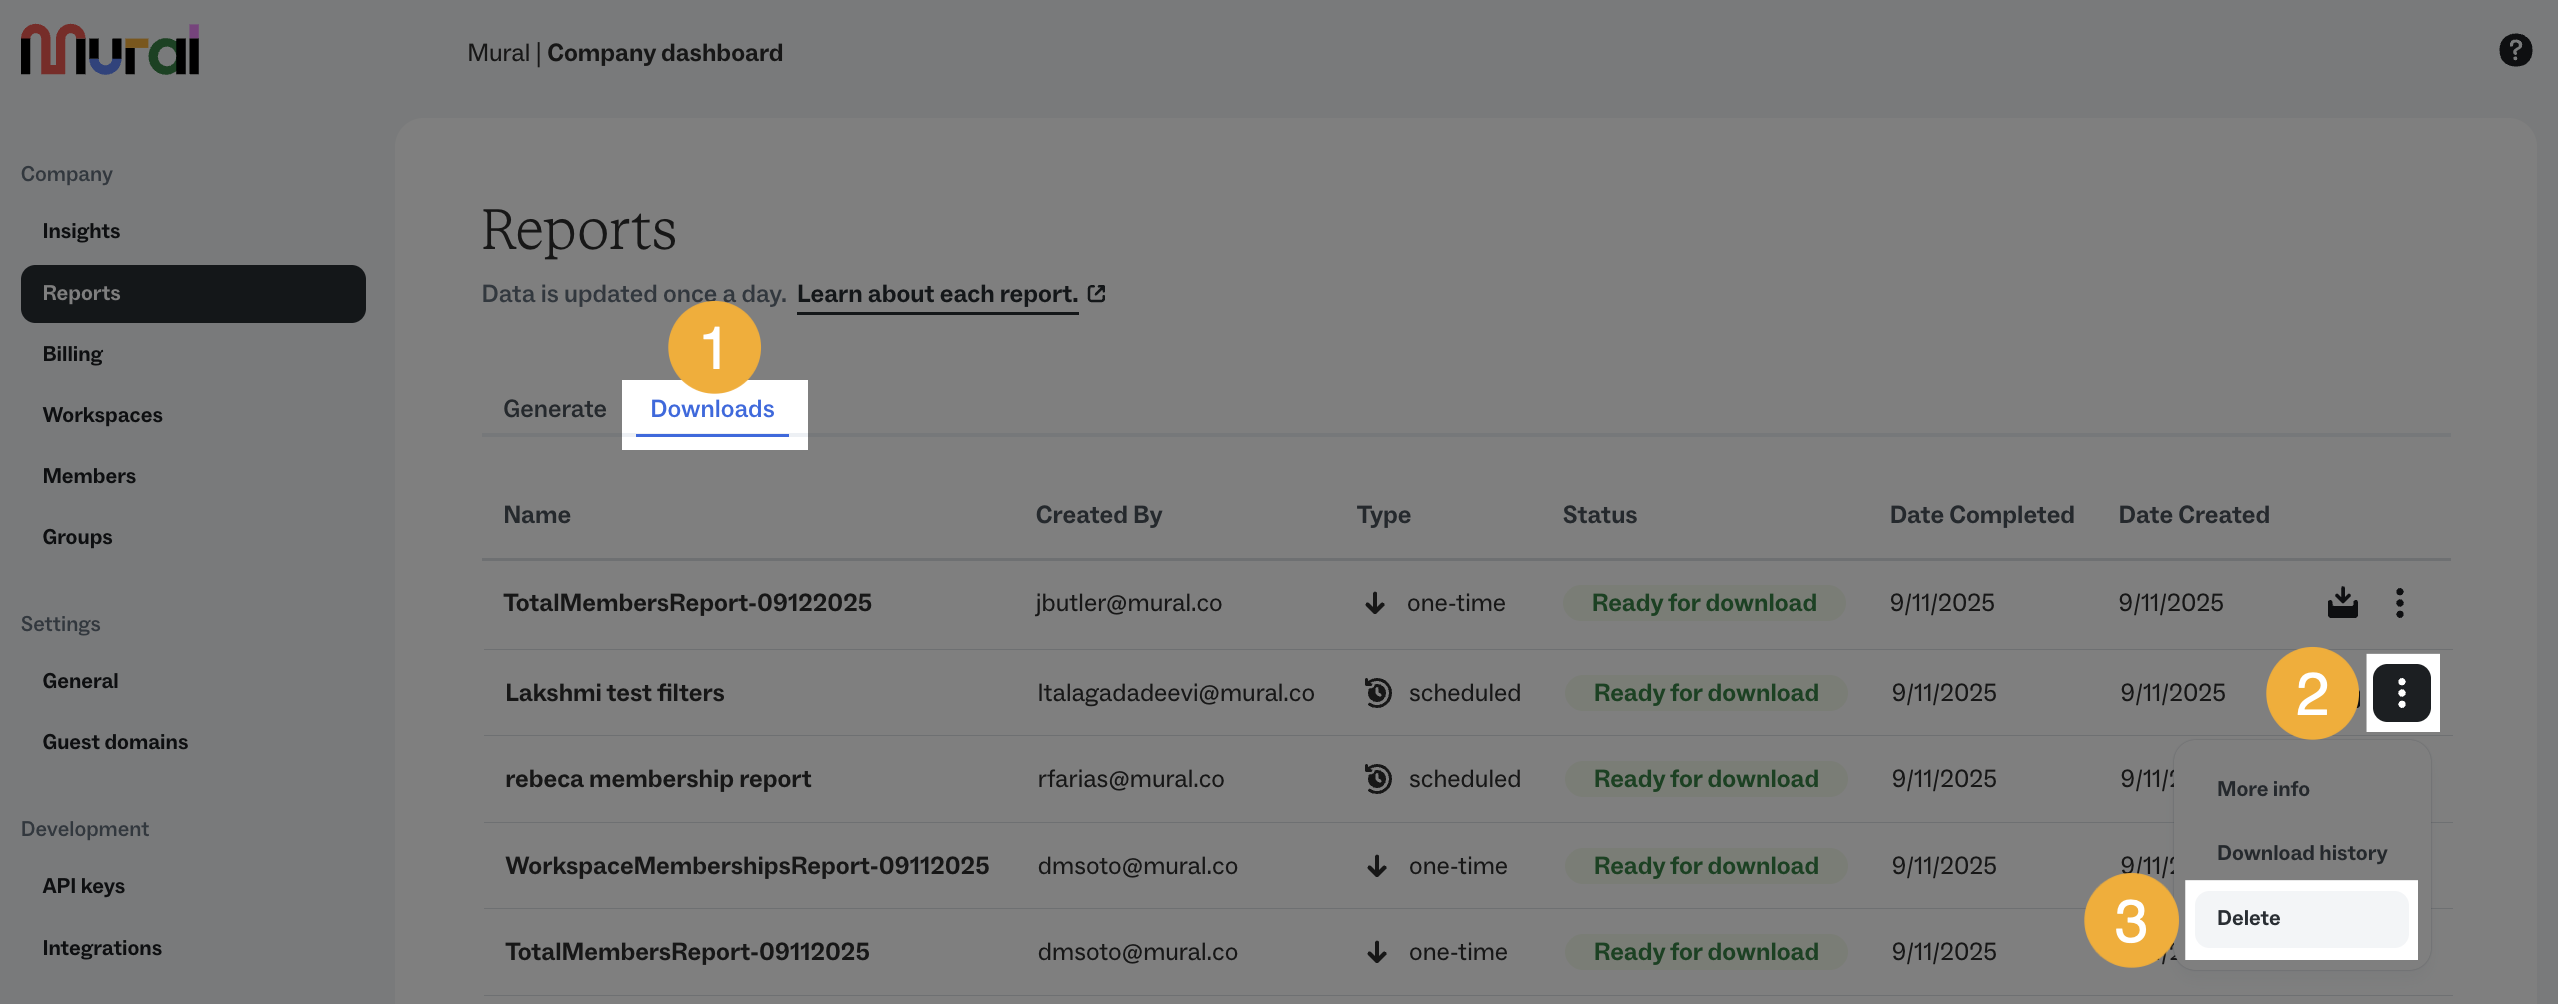Open Members in the sidebar
2558x1004 pixels.
(x=89, y=476)
